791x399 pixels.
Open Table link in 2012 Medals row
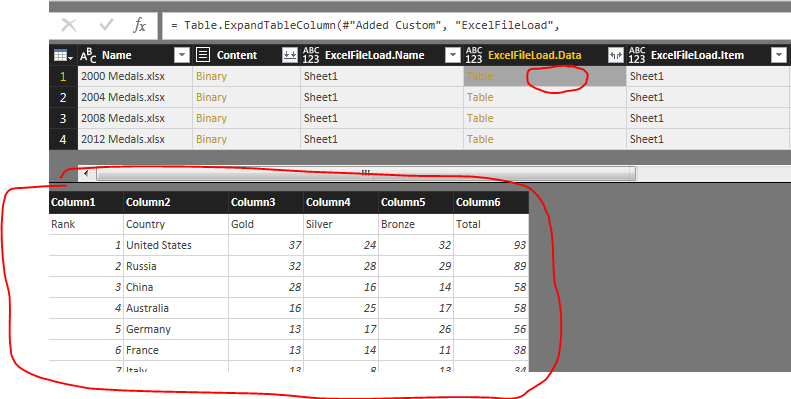pyautogui.click(x=480, y=139)
